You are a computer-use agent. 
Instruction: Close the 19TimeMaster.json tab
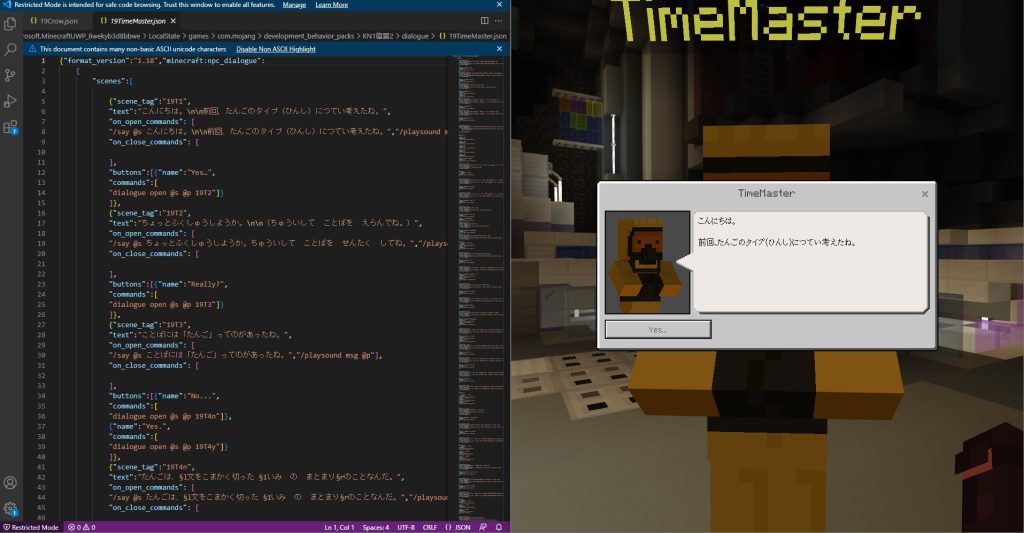coord(173,21)
